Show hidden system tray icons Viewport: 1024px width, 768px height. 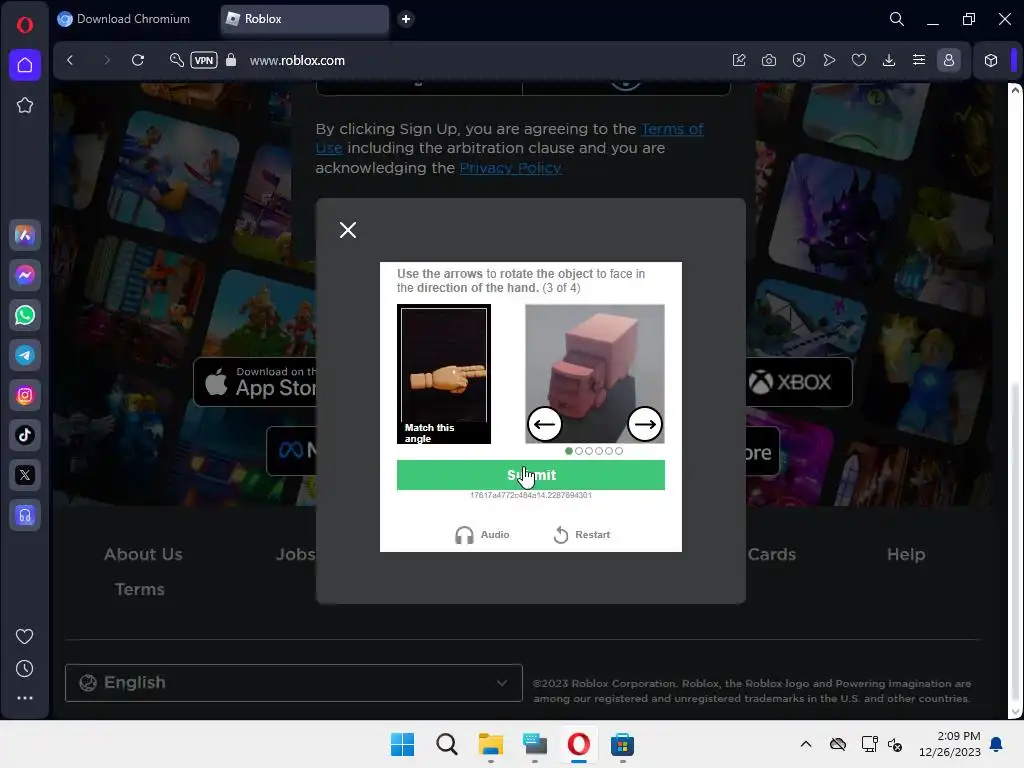[x=806, y=744]
